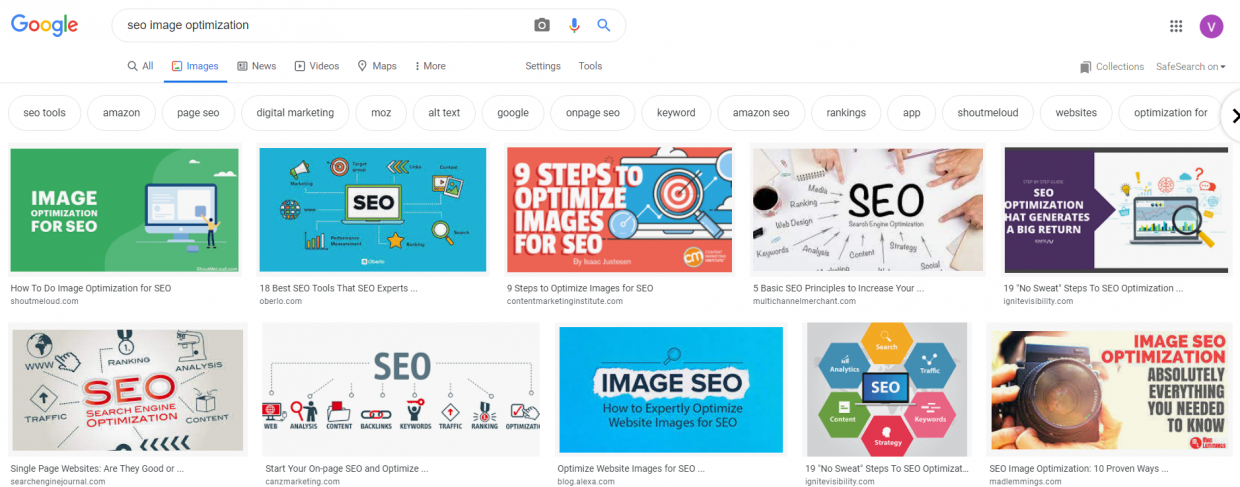The image size is (1240, 487).
Task: Open '9 Steps to Optimize Images for SEO' title
Action: click(x=580, y=288)
